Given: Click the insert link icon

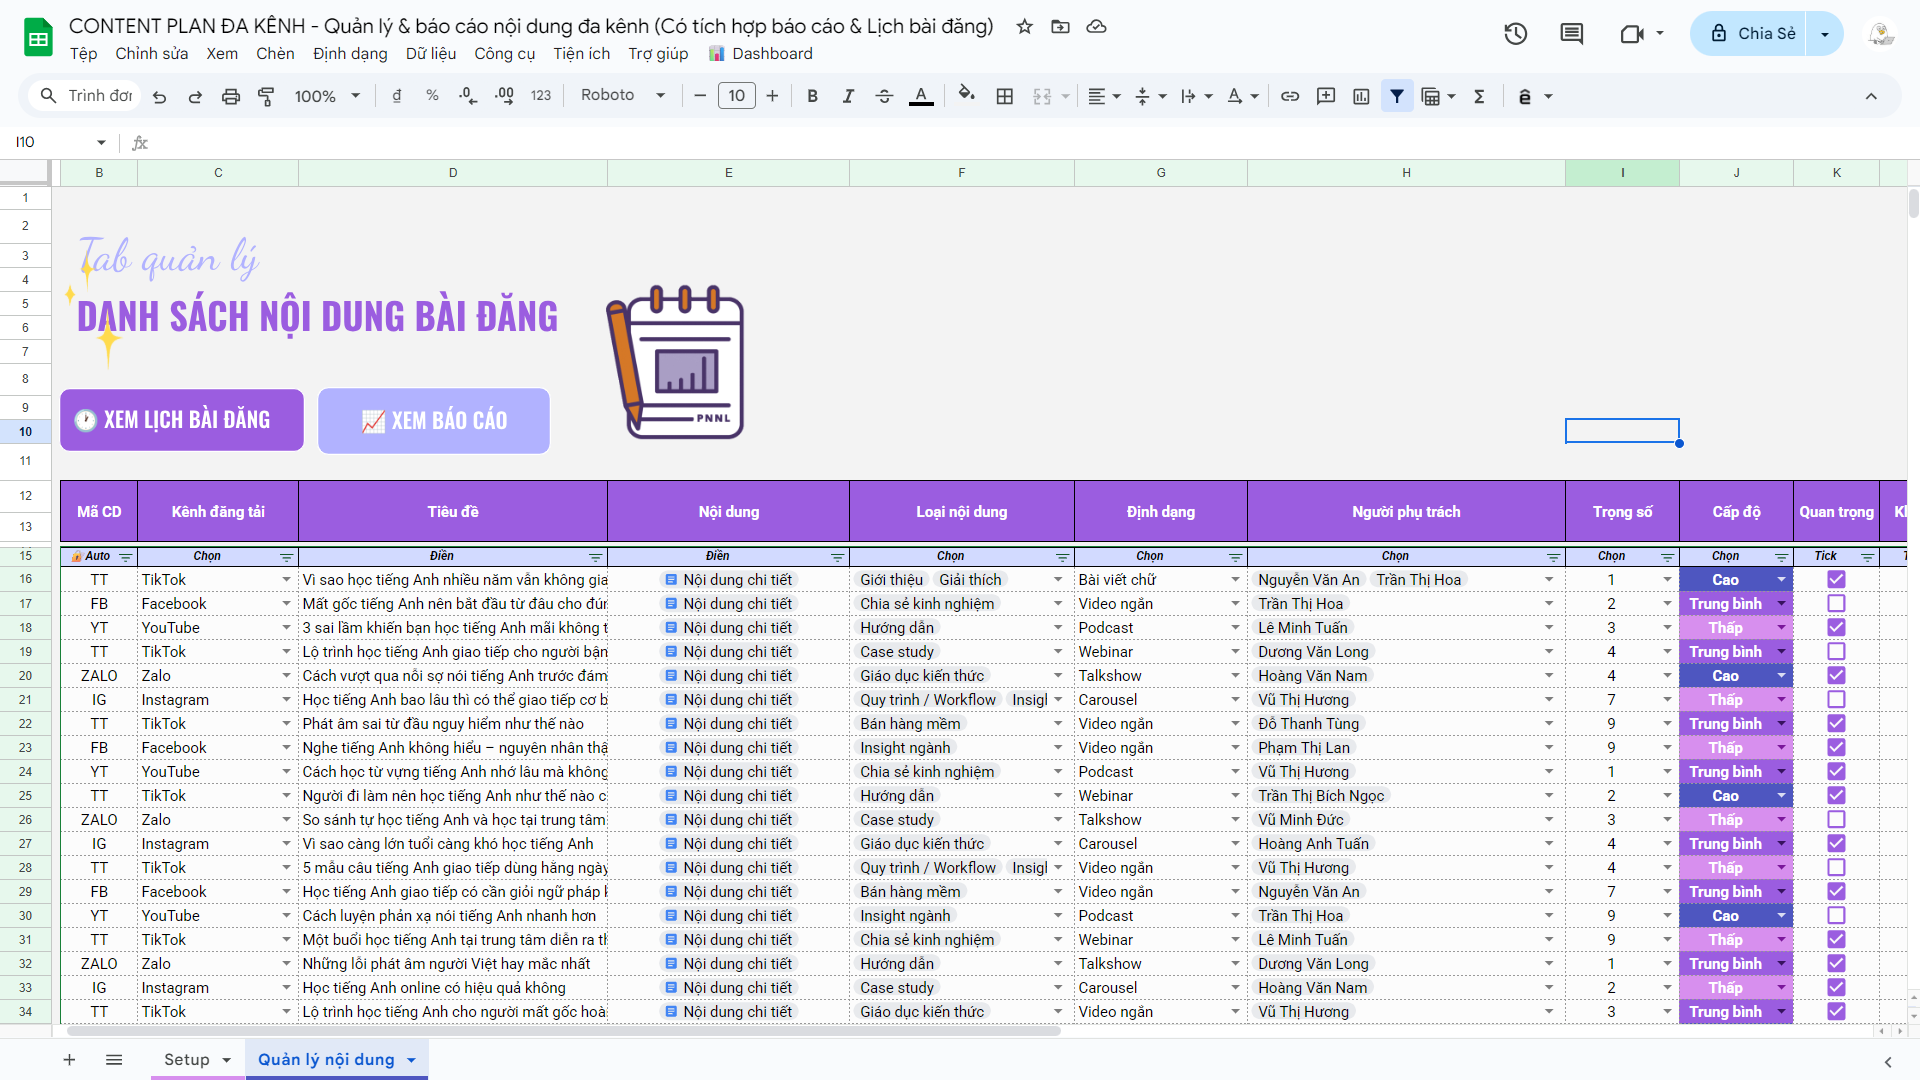Looking at the screenshot, I should [1290, 96].
